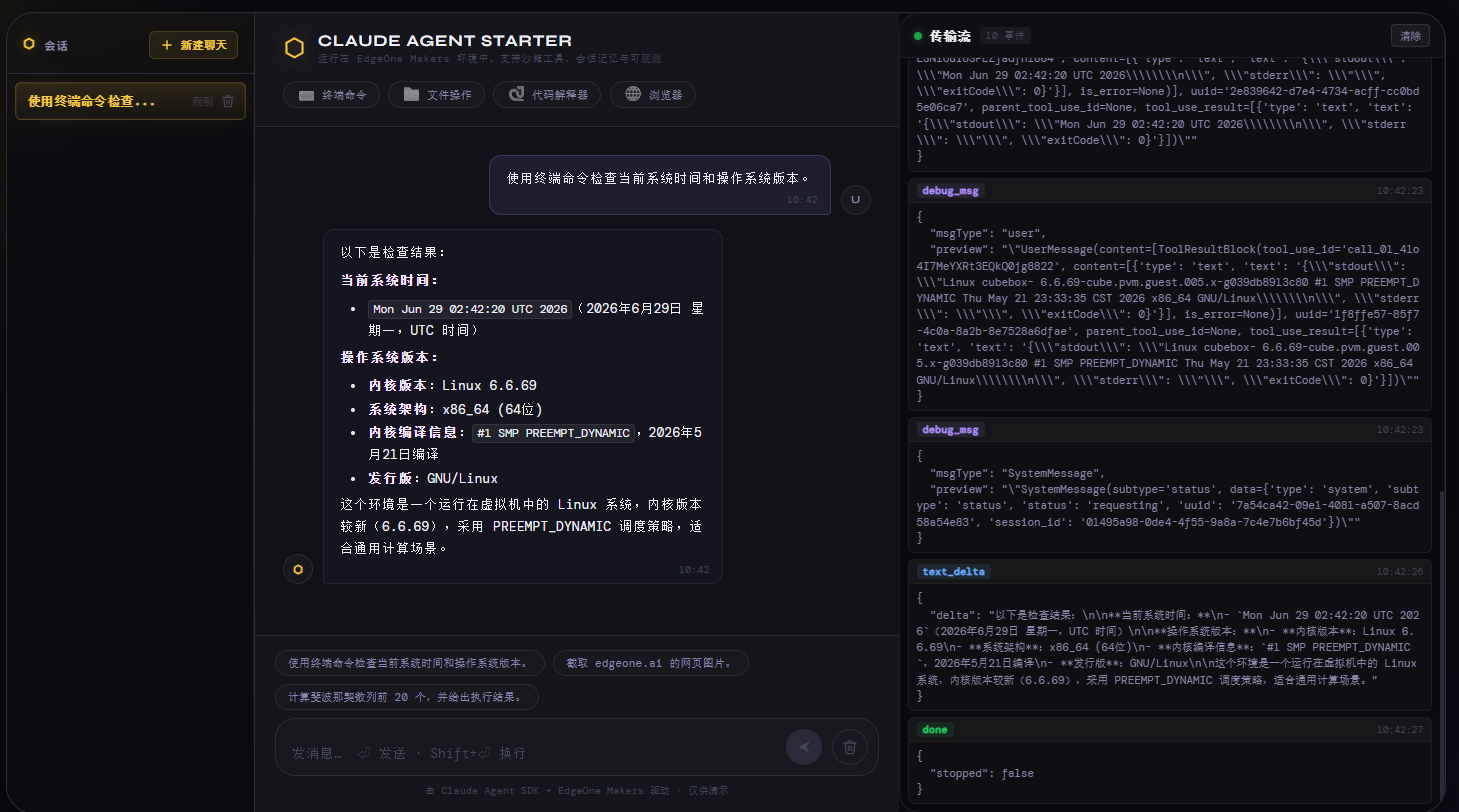Click the inline code Mon Jun 29 02:42:20 UTC 2026
Image resolution: width=1459 pixels, height=812 pixels.
pyautogui.click(x=470, y=309)
